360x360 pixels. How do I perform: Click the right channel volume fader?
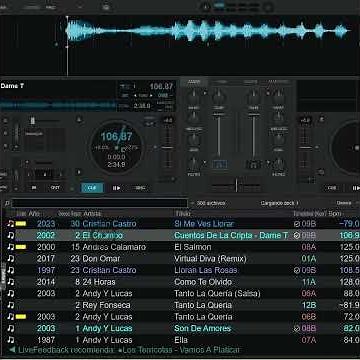click(253, 135)
